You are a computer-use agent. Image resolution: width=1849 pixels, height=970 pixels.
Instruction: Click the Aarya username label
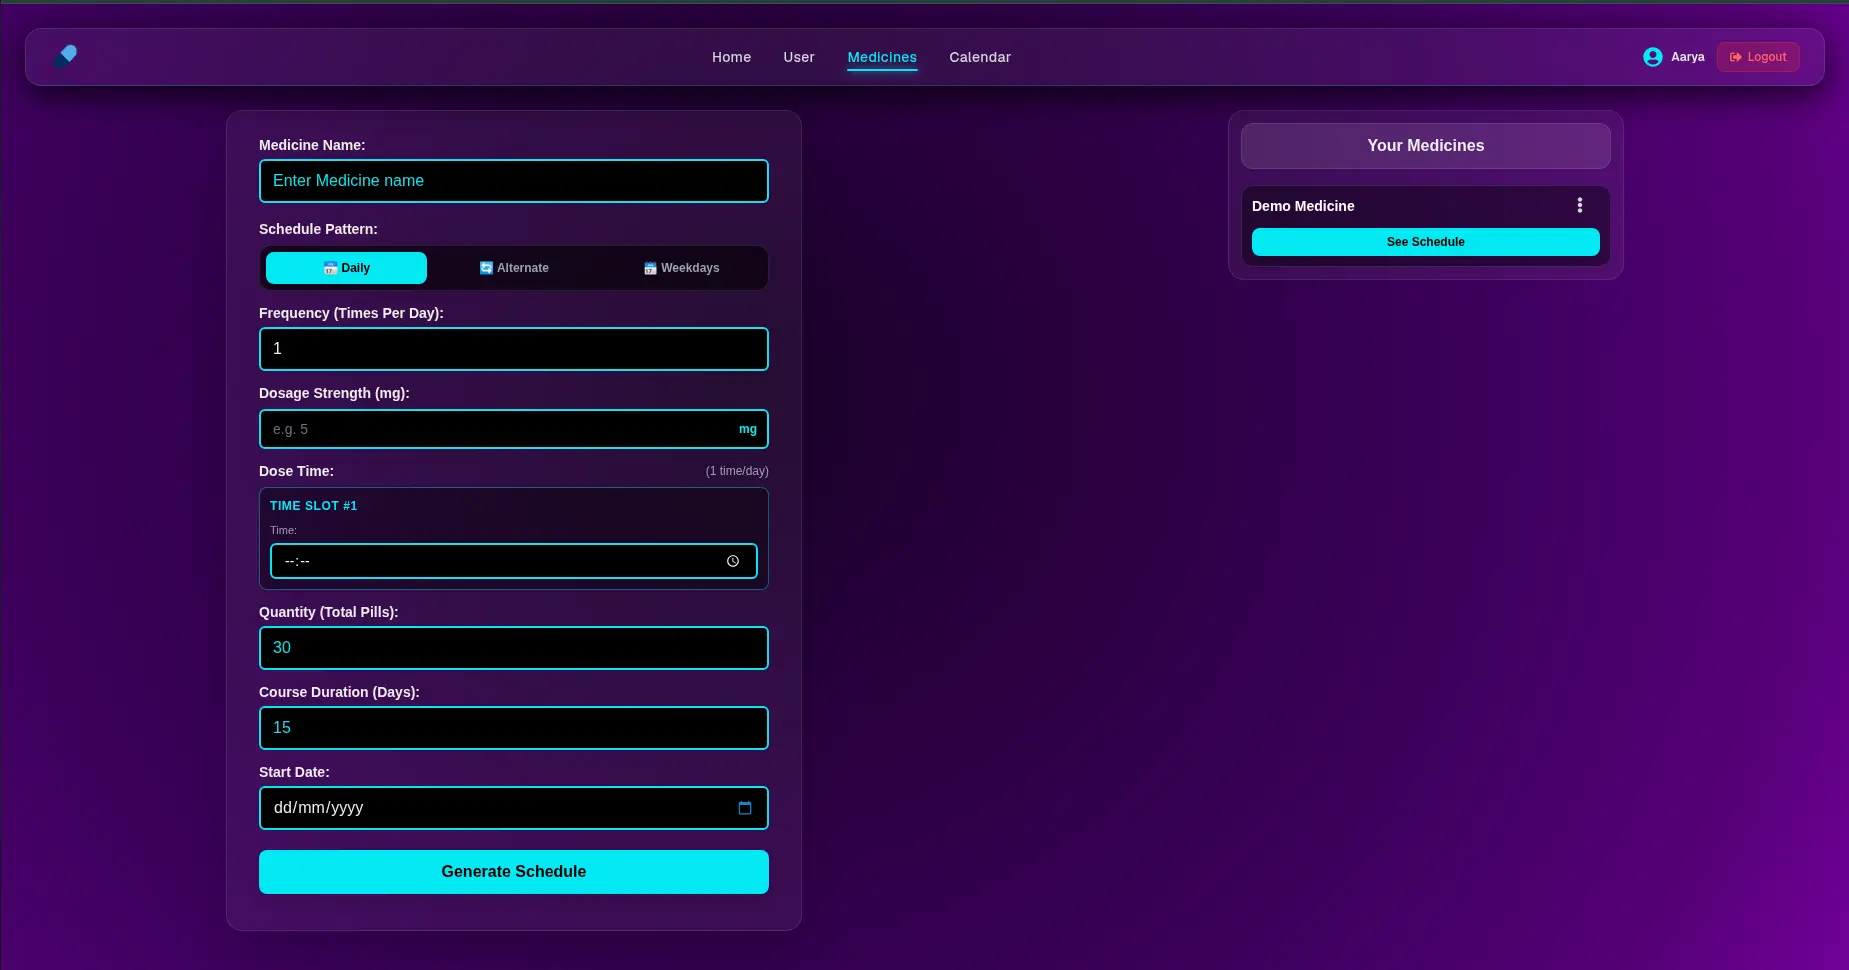(x=1688, y=57)
